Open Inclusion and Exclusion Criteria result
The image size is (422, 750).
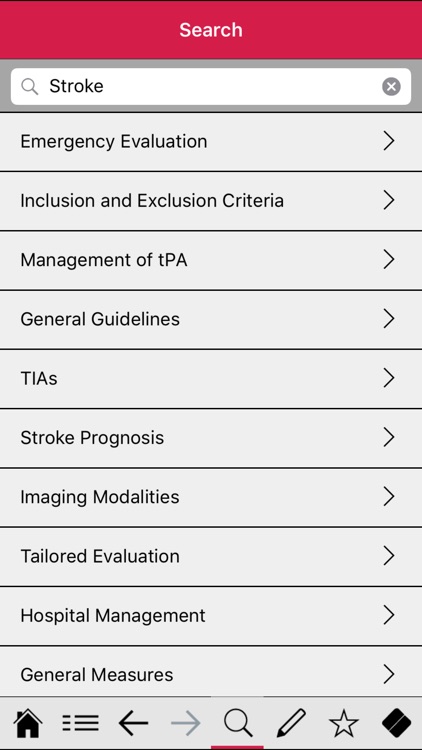[x=211, y=201]
